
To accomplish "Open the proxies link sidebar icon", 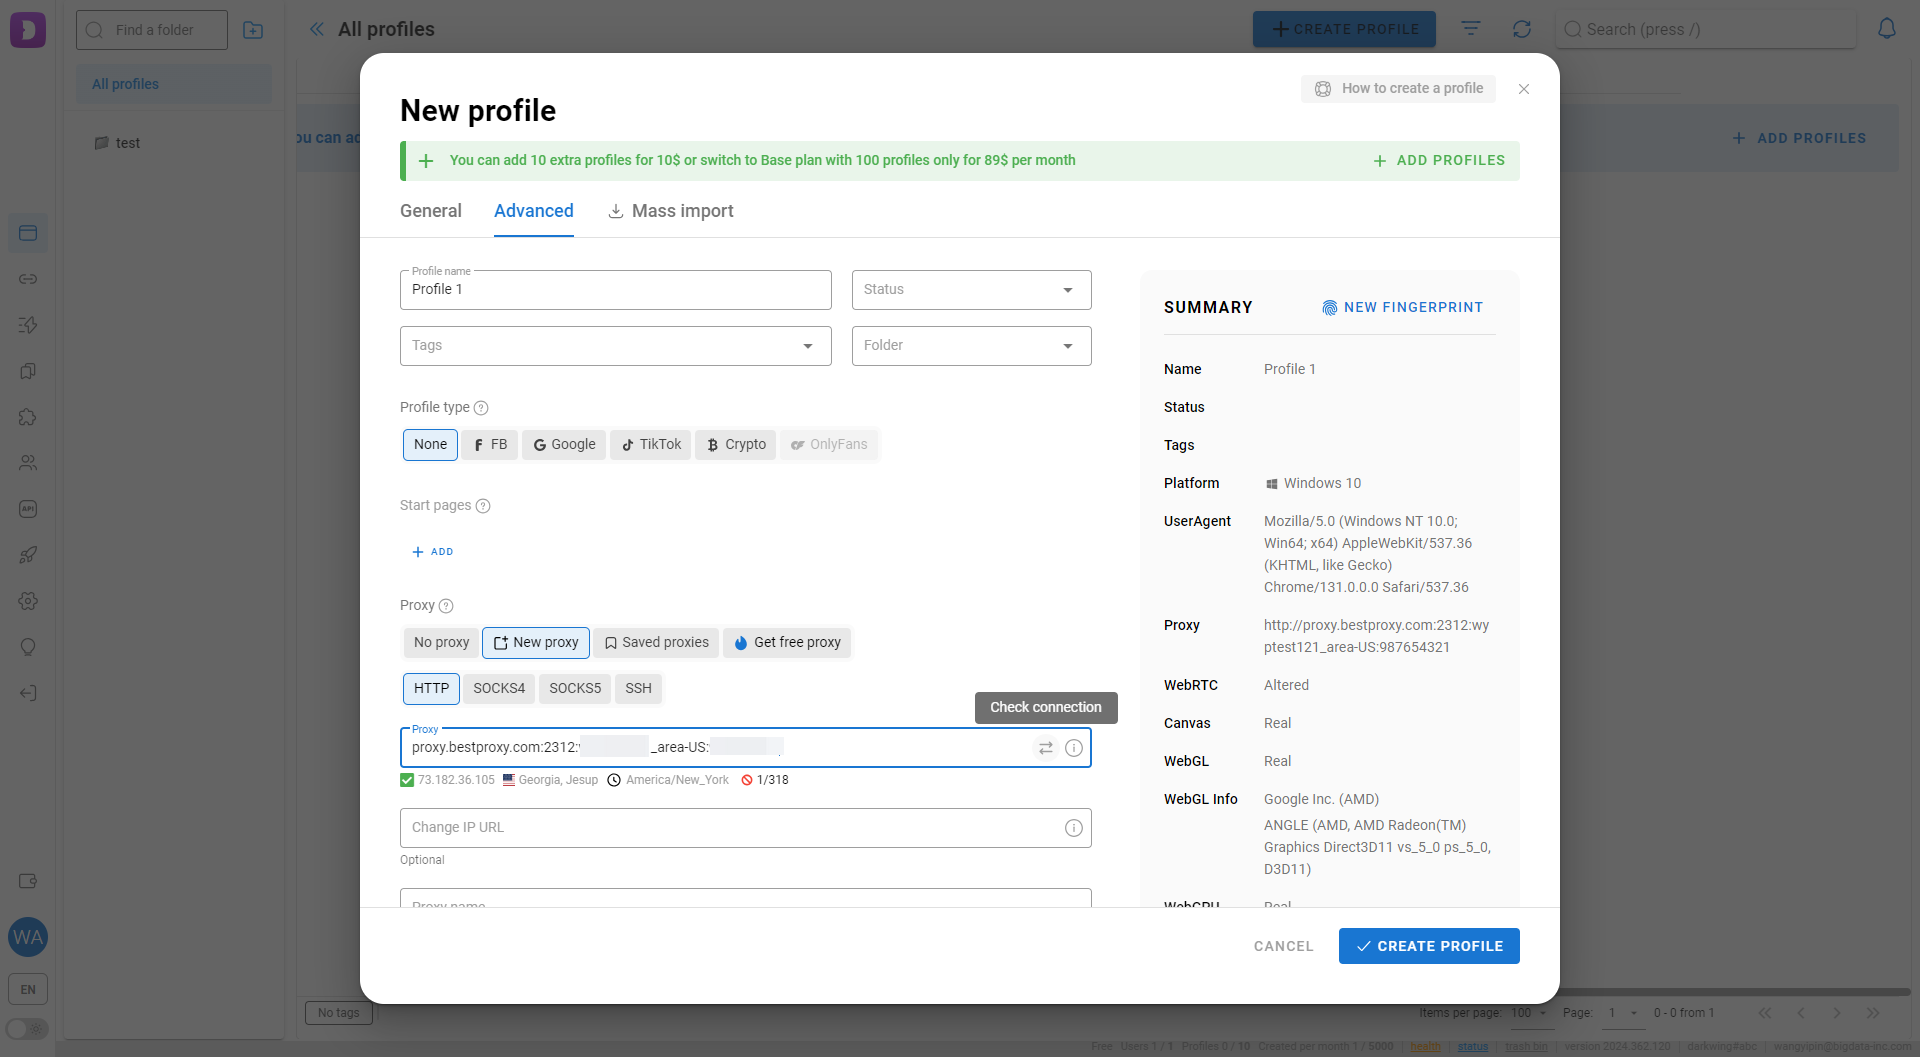I will click(x=28, y=279).
